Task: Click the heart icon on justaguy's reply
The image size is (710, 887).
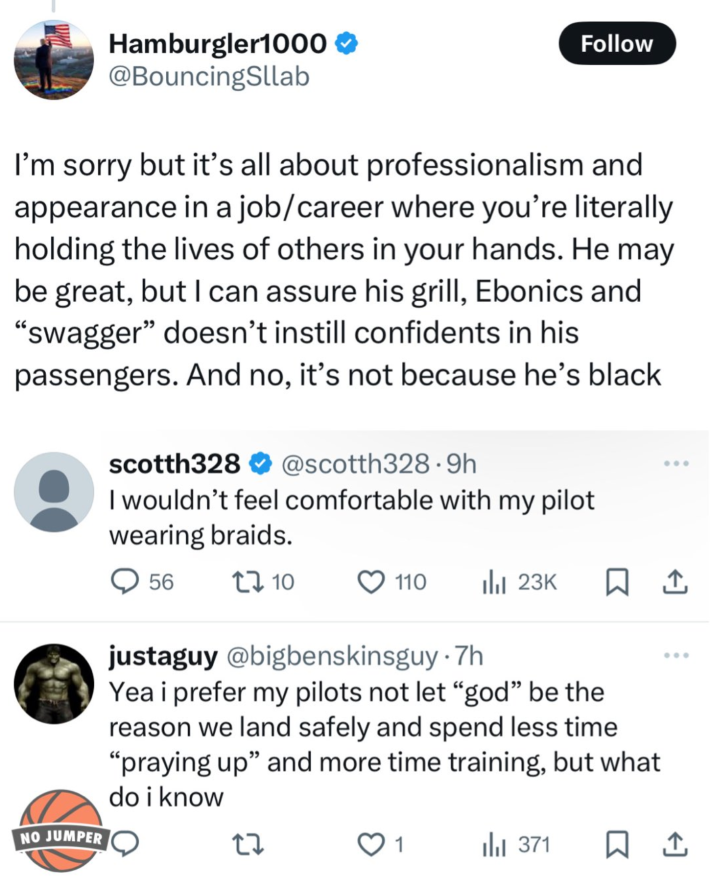Action: click(372, 845)
